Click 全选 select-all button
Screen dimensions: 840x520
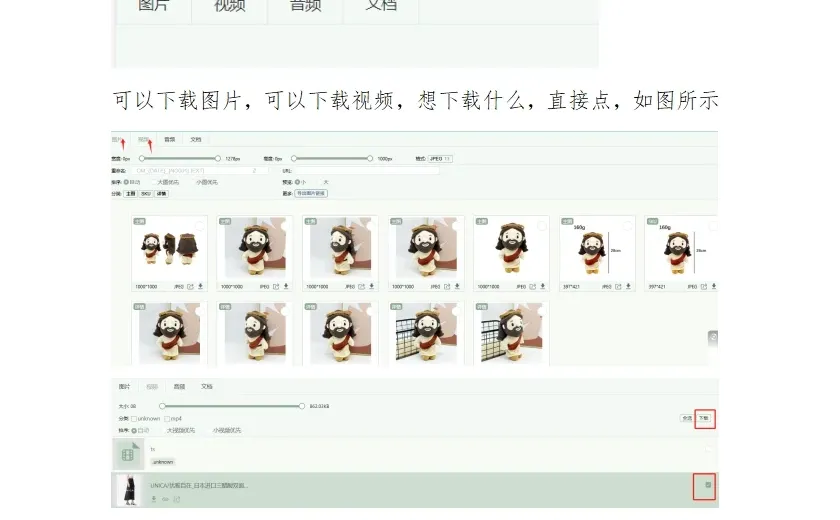686,418
